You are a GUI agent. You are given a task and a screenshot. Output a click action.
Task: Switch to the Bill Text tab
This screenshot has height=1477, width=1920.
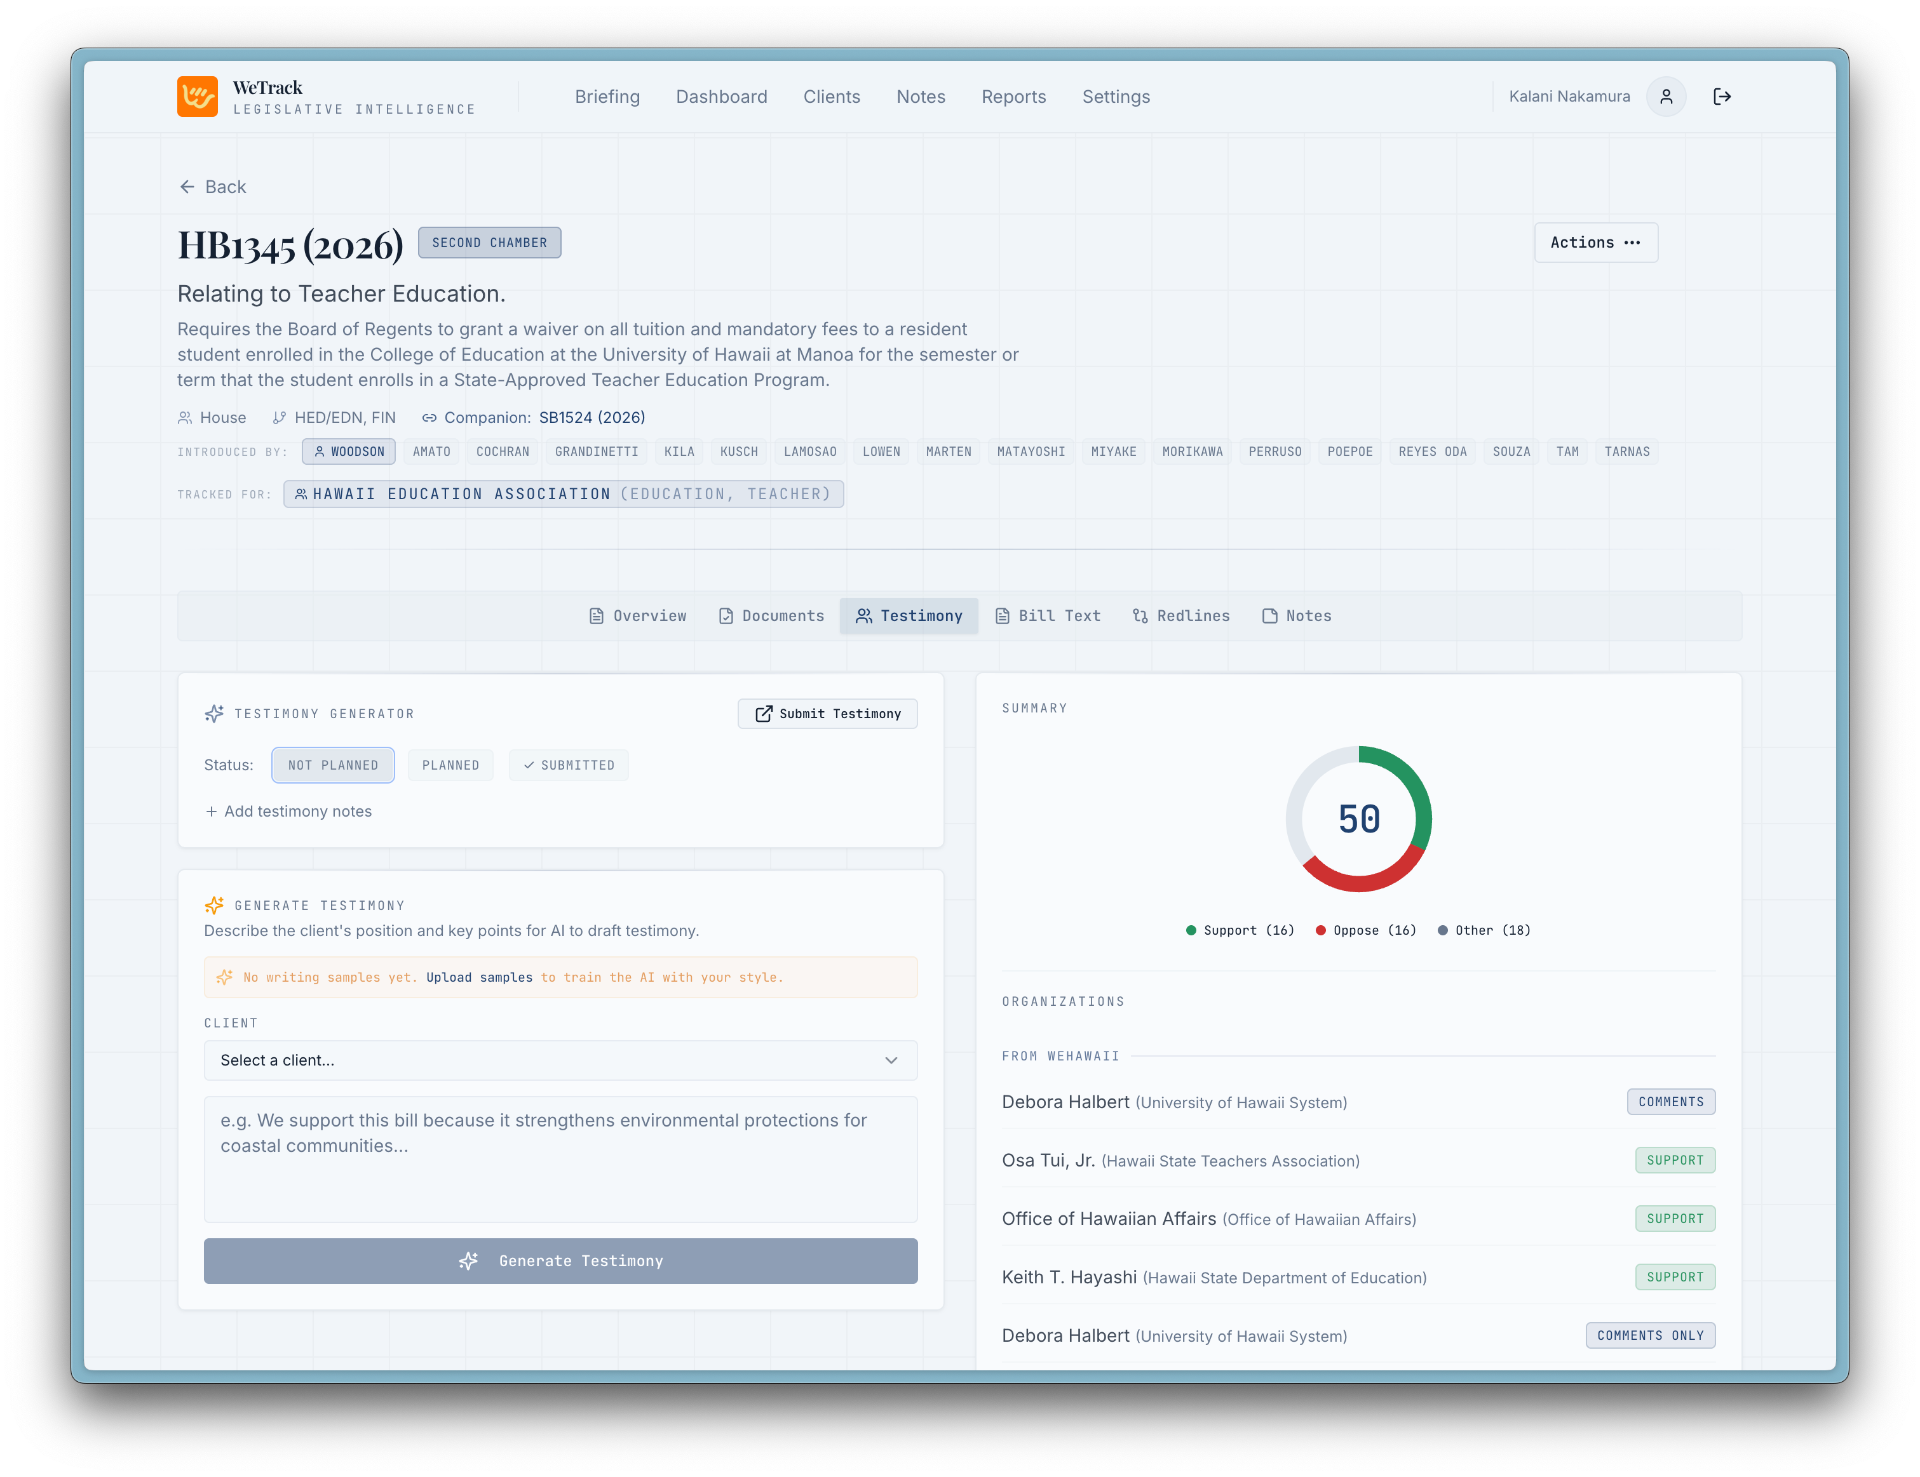point(1047,616)
